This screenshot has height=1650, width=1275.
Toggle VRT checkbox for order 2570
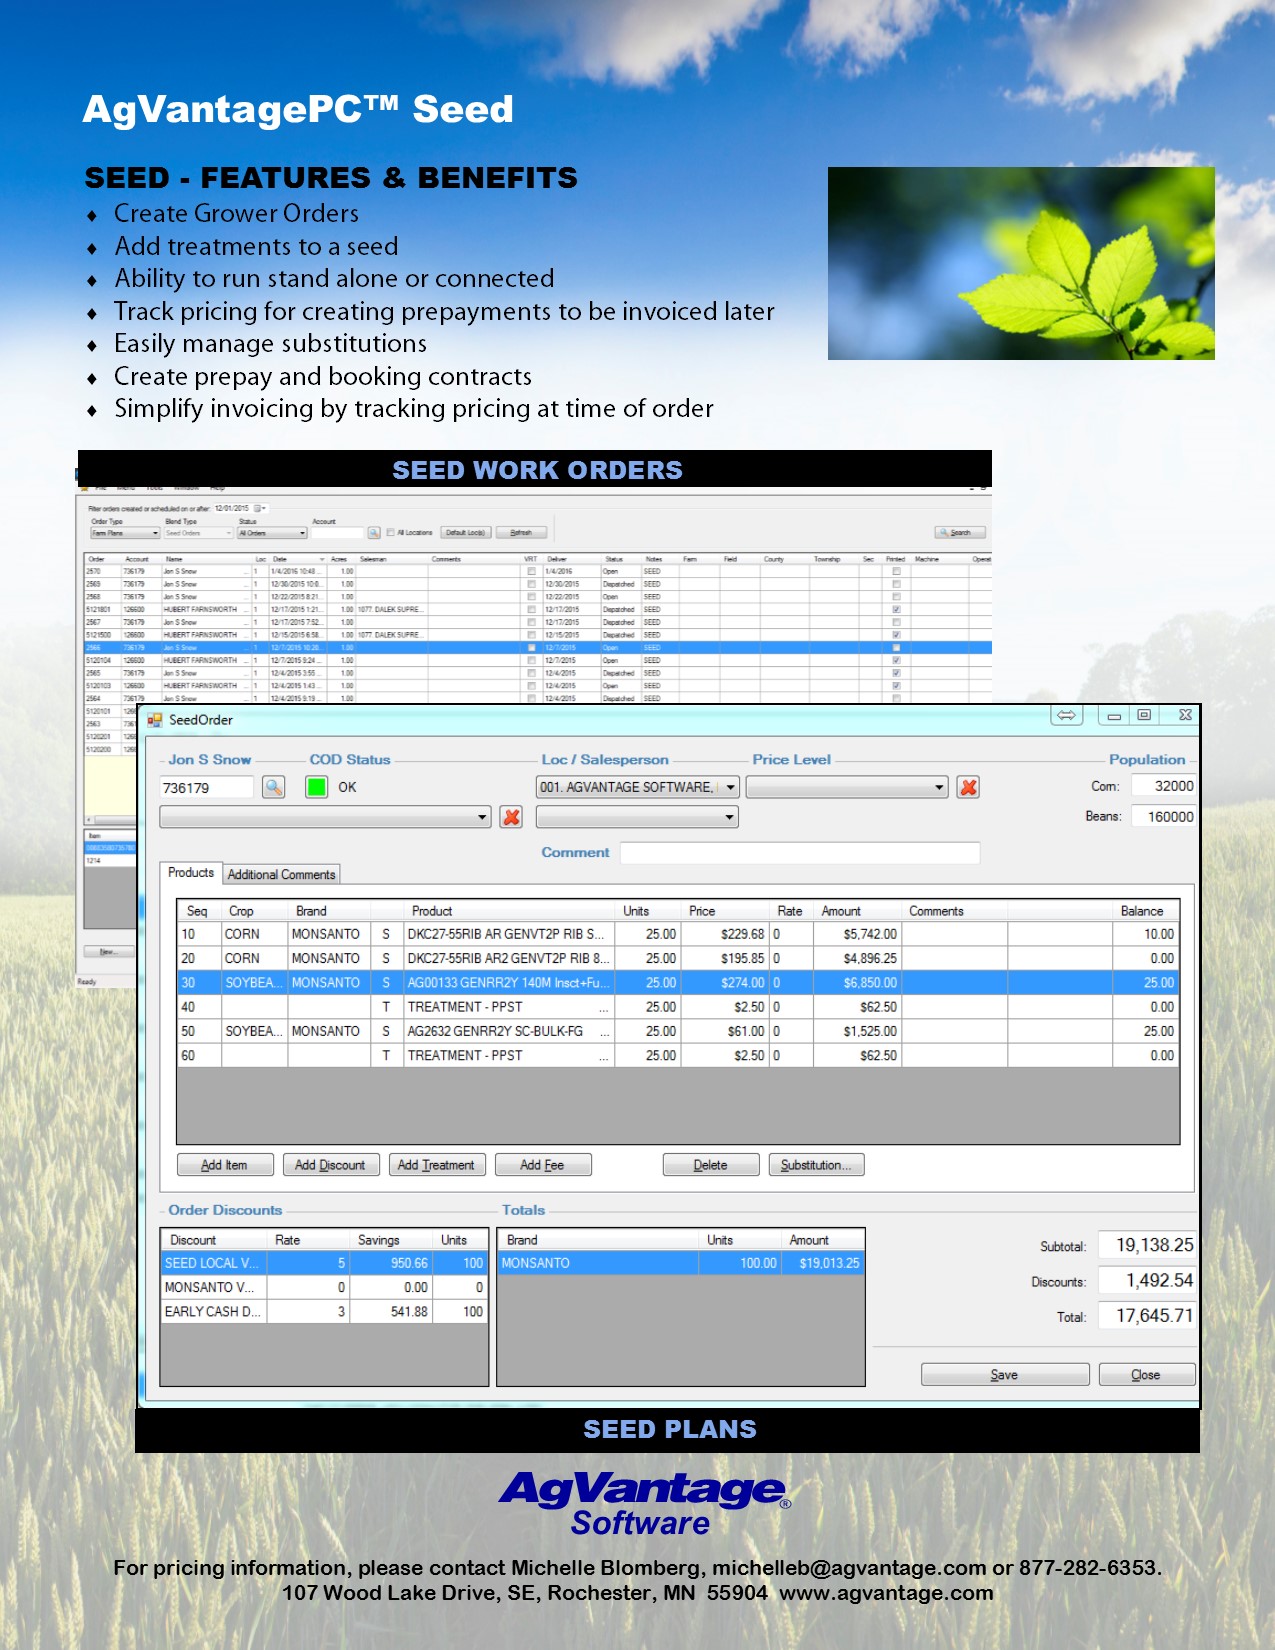pyautogui.click(x=531, y=571)
